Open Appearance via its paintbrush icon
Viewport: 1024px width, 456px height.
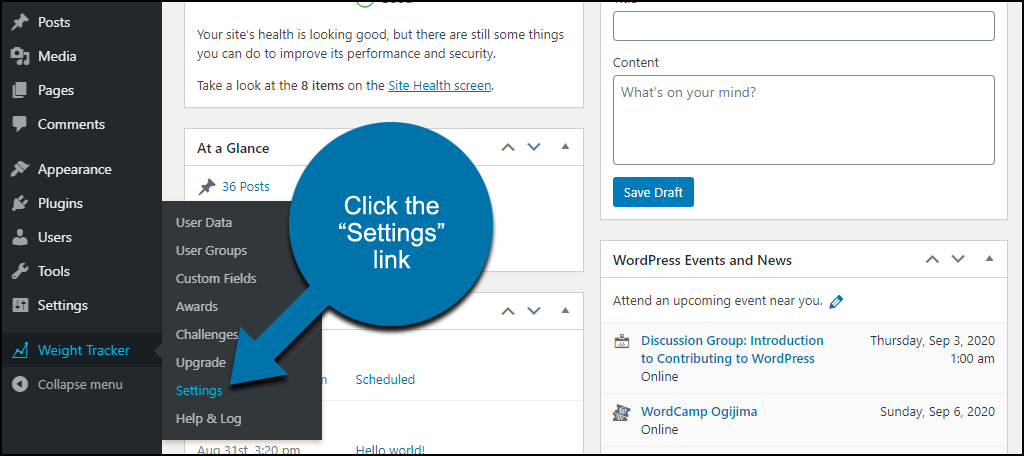pos(20,169)
